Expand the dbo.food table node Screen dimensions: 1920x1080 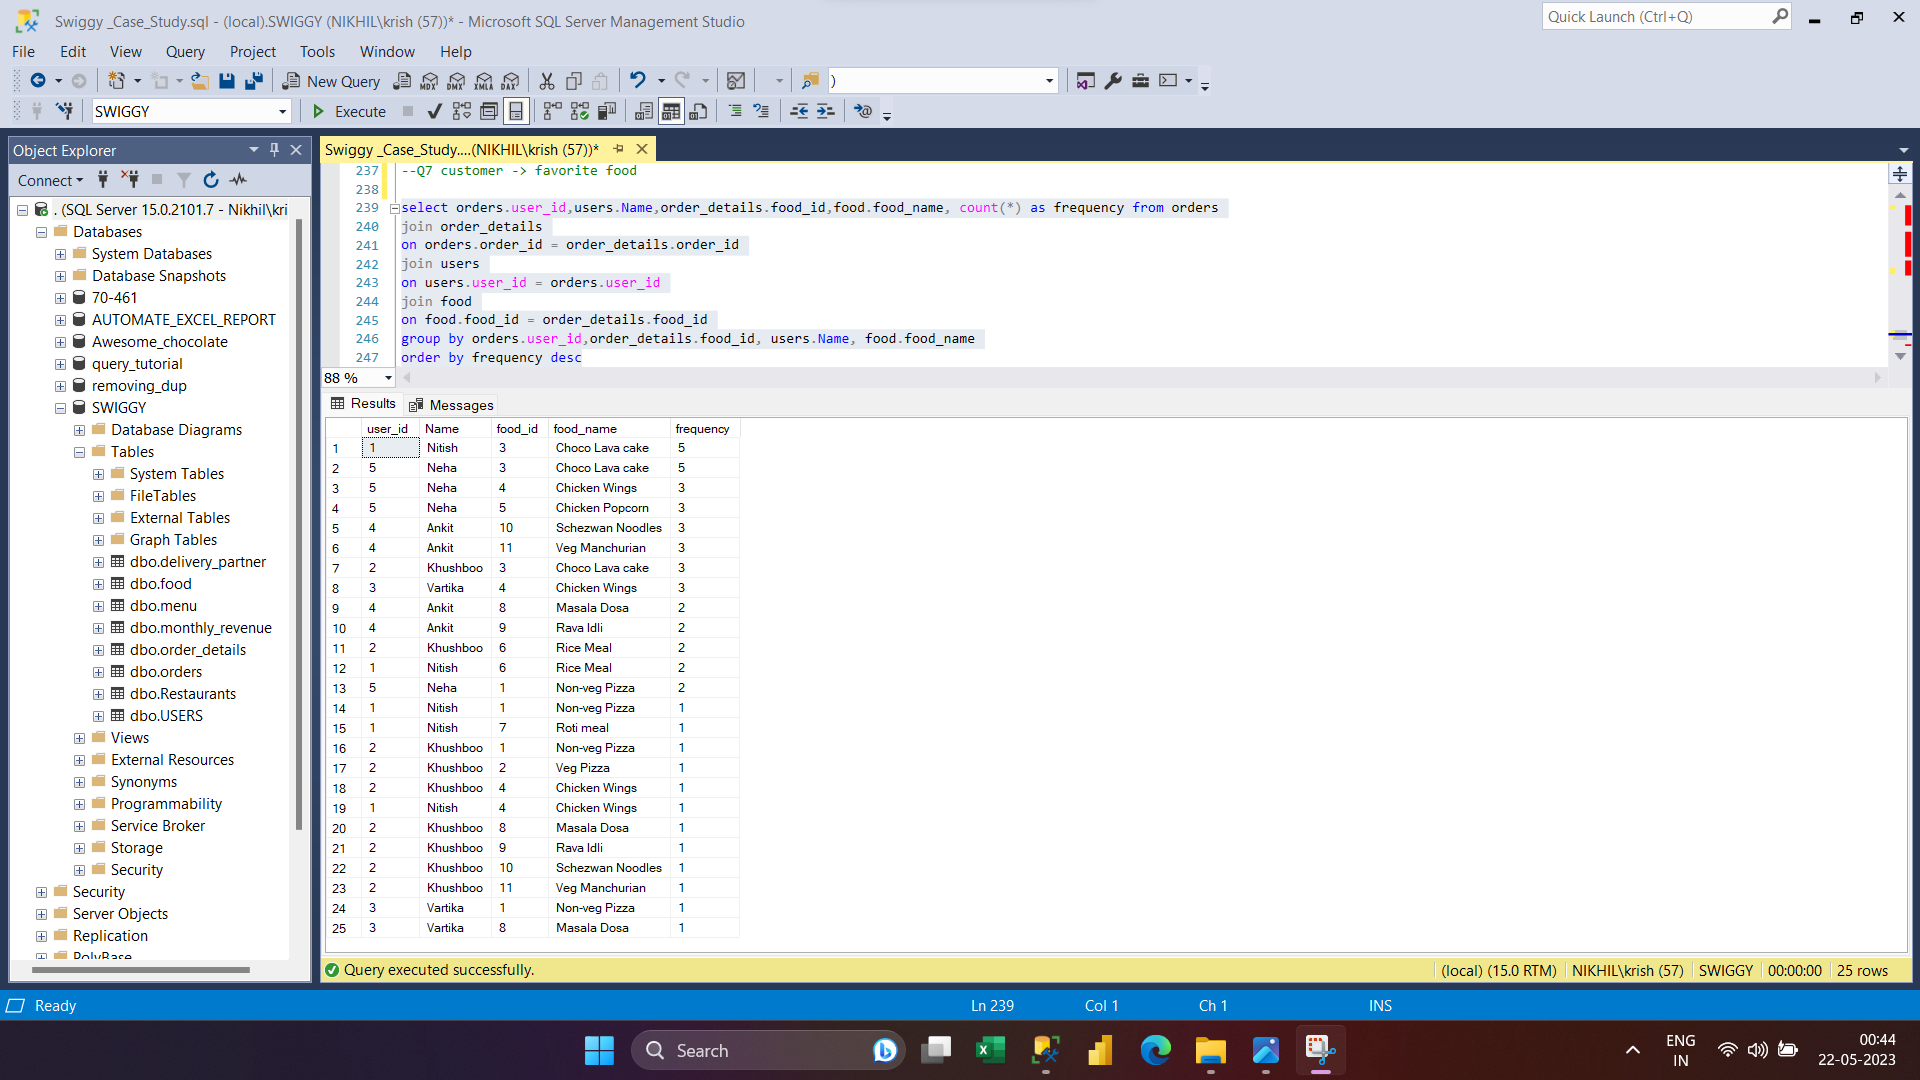point(98,584)
